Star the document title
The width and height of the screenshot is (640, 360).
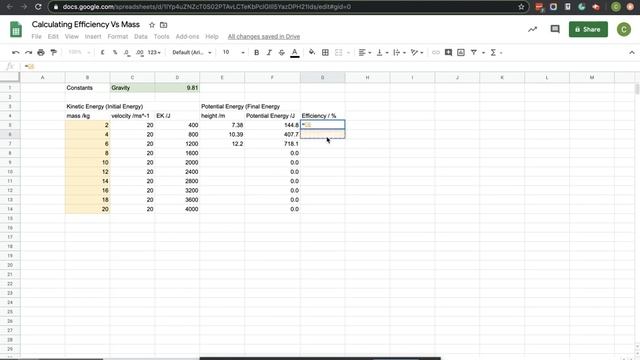pyautogui.click(x=152, y=25)
